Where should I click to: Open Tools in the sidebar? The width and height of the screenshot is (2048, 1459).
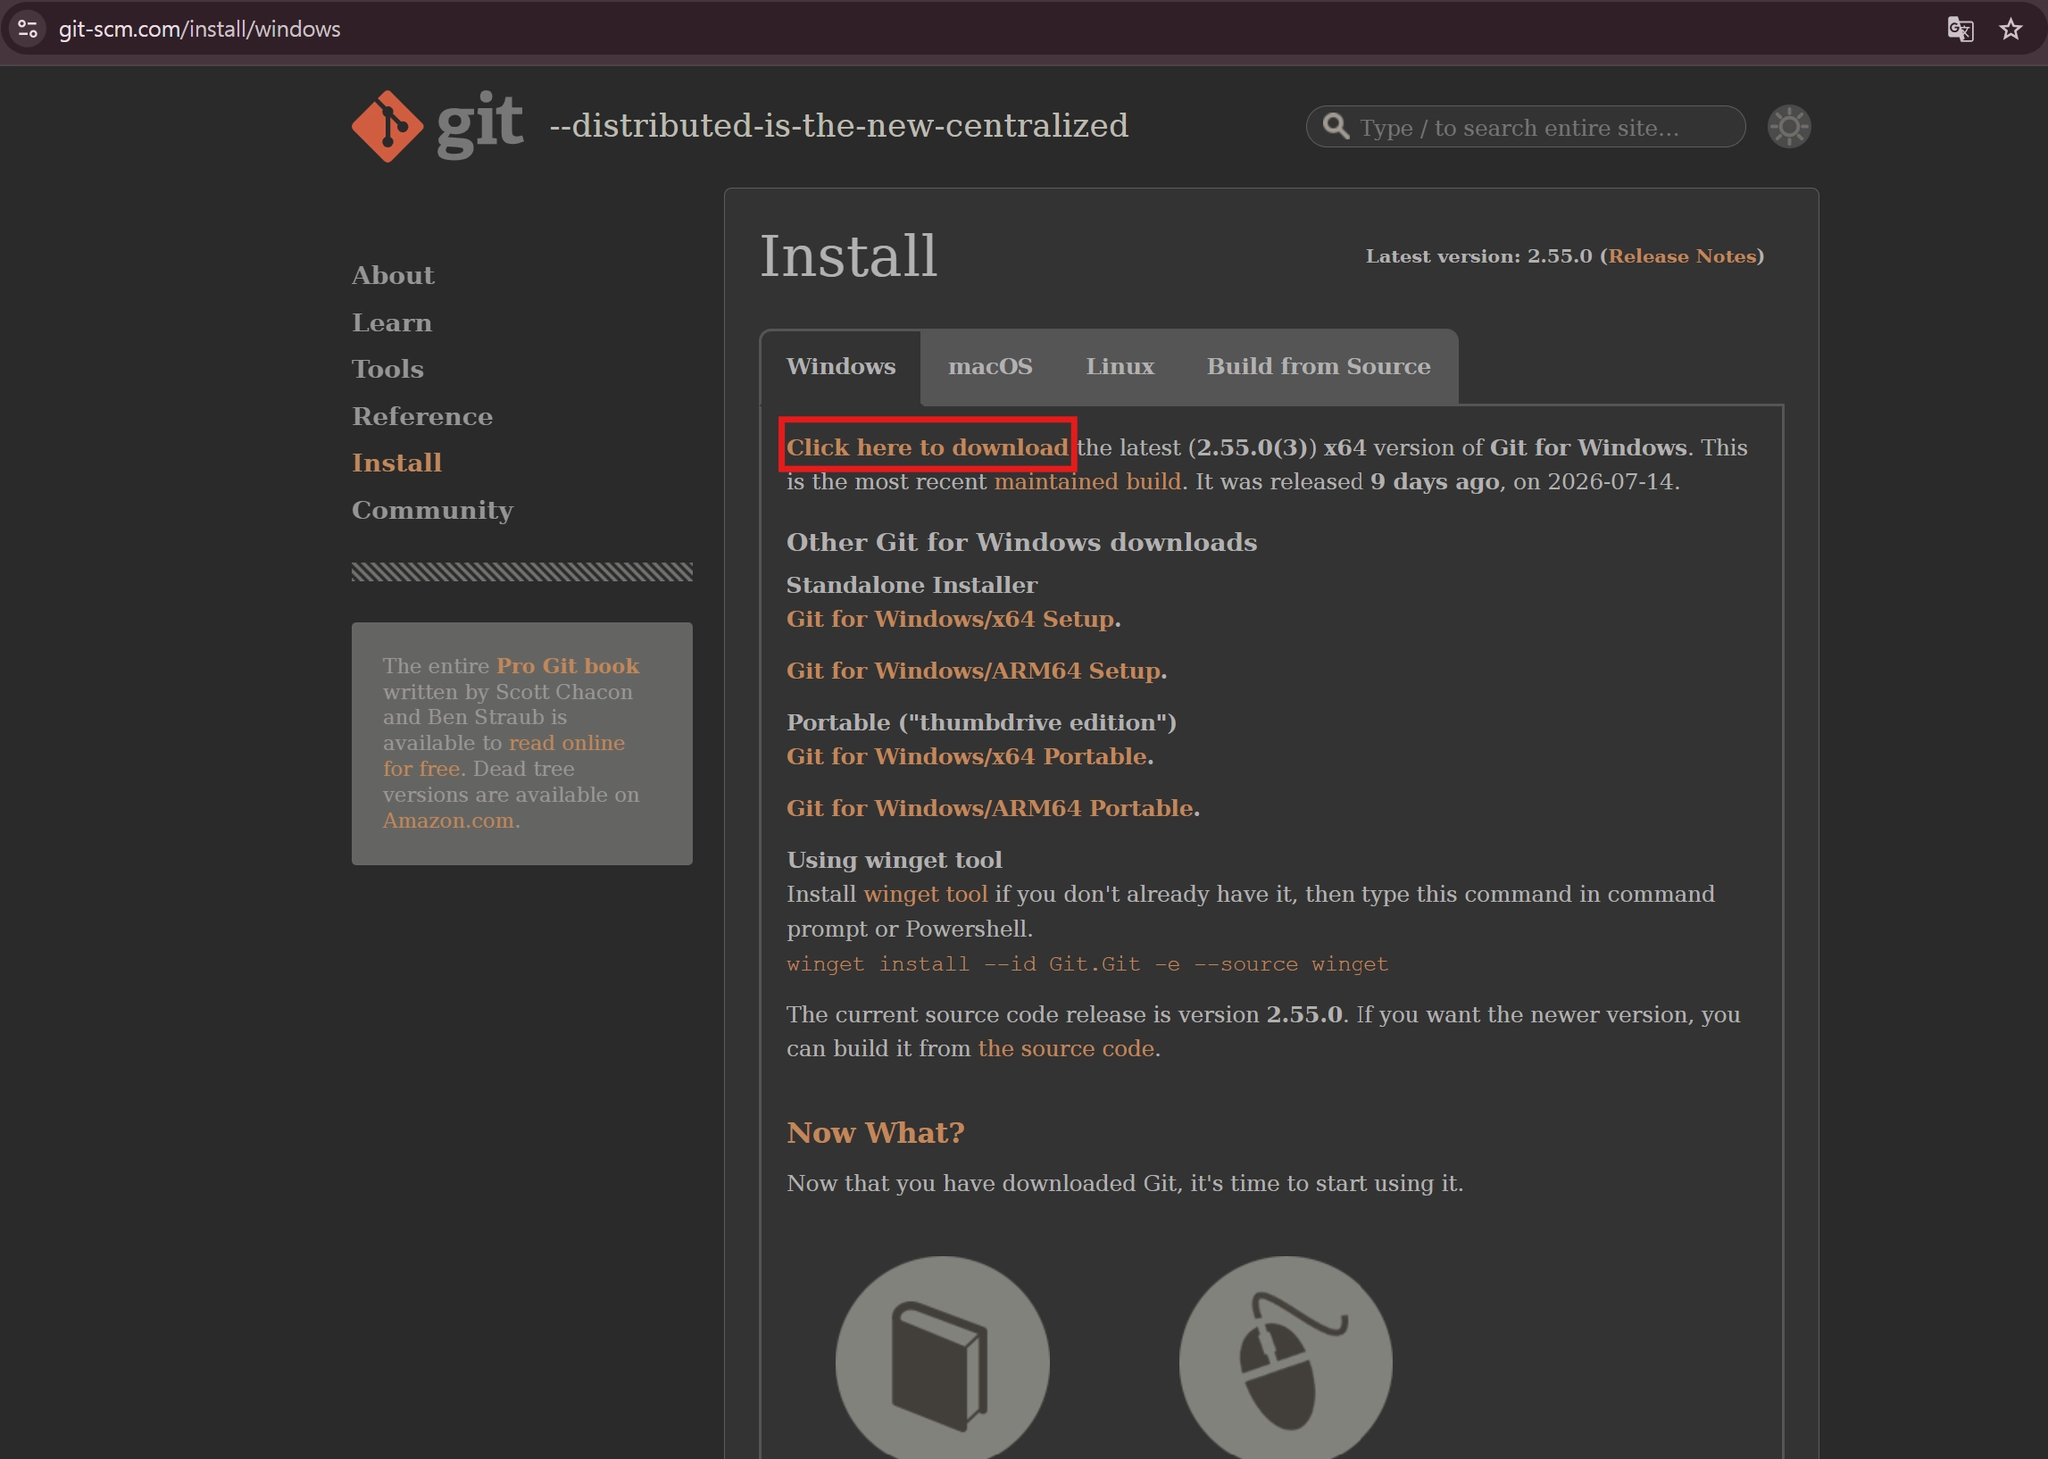tap(388, 370)
